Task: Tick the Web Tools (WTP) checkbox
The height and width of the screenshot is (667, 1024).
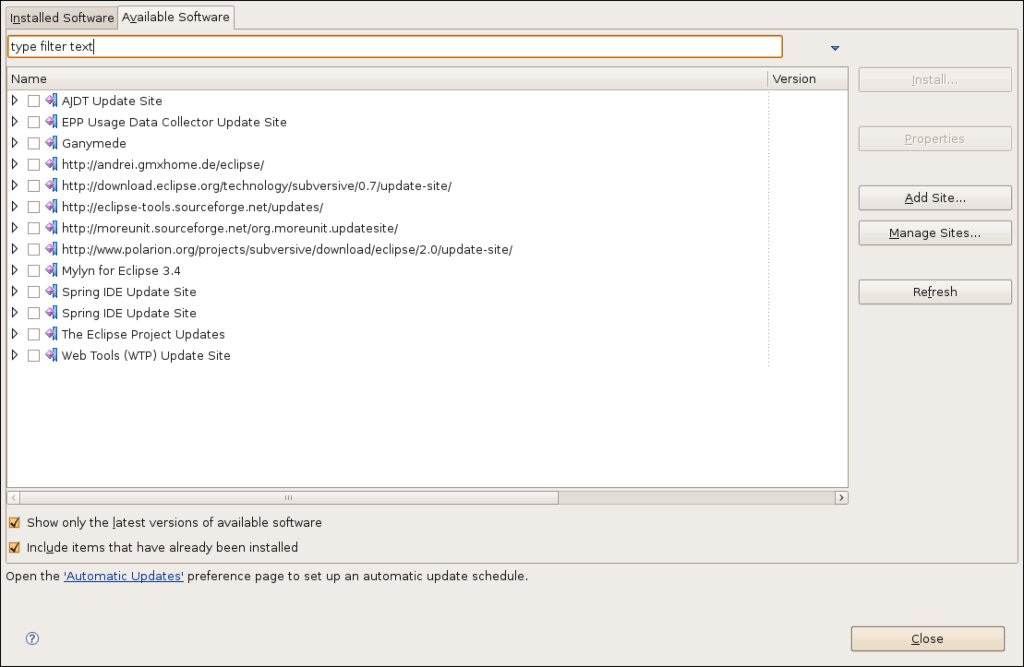Action: pos(34,355)
